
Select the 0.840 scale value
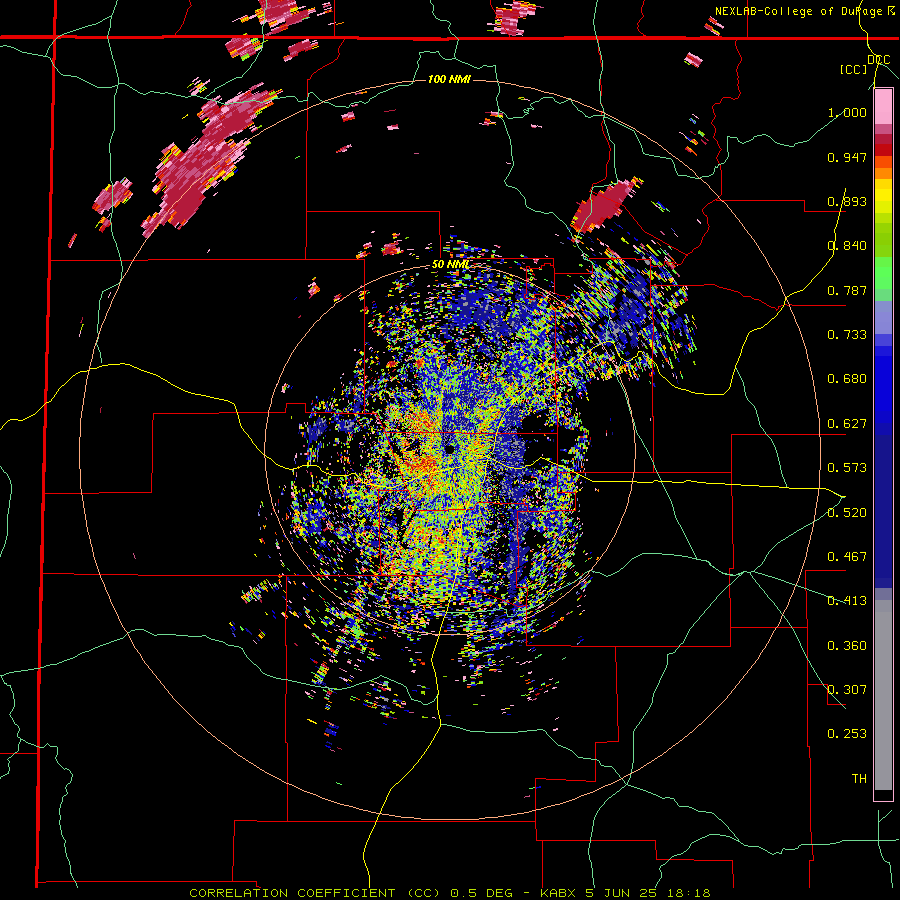pyautogui.click(x=847, y=246)
